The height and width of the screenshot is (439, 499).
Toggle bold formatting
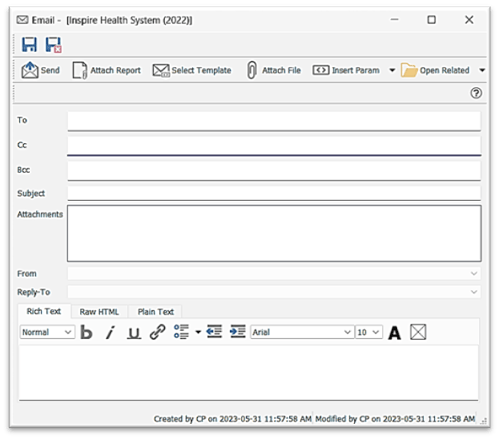point(86,332)
